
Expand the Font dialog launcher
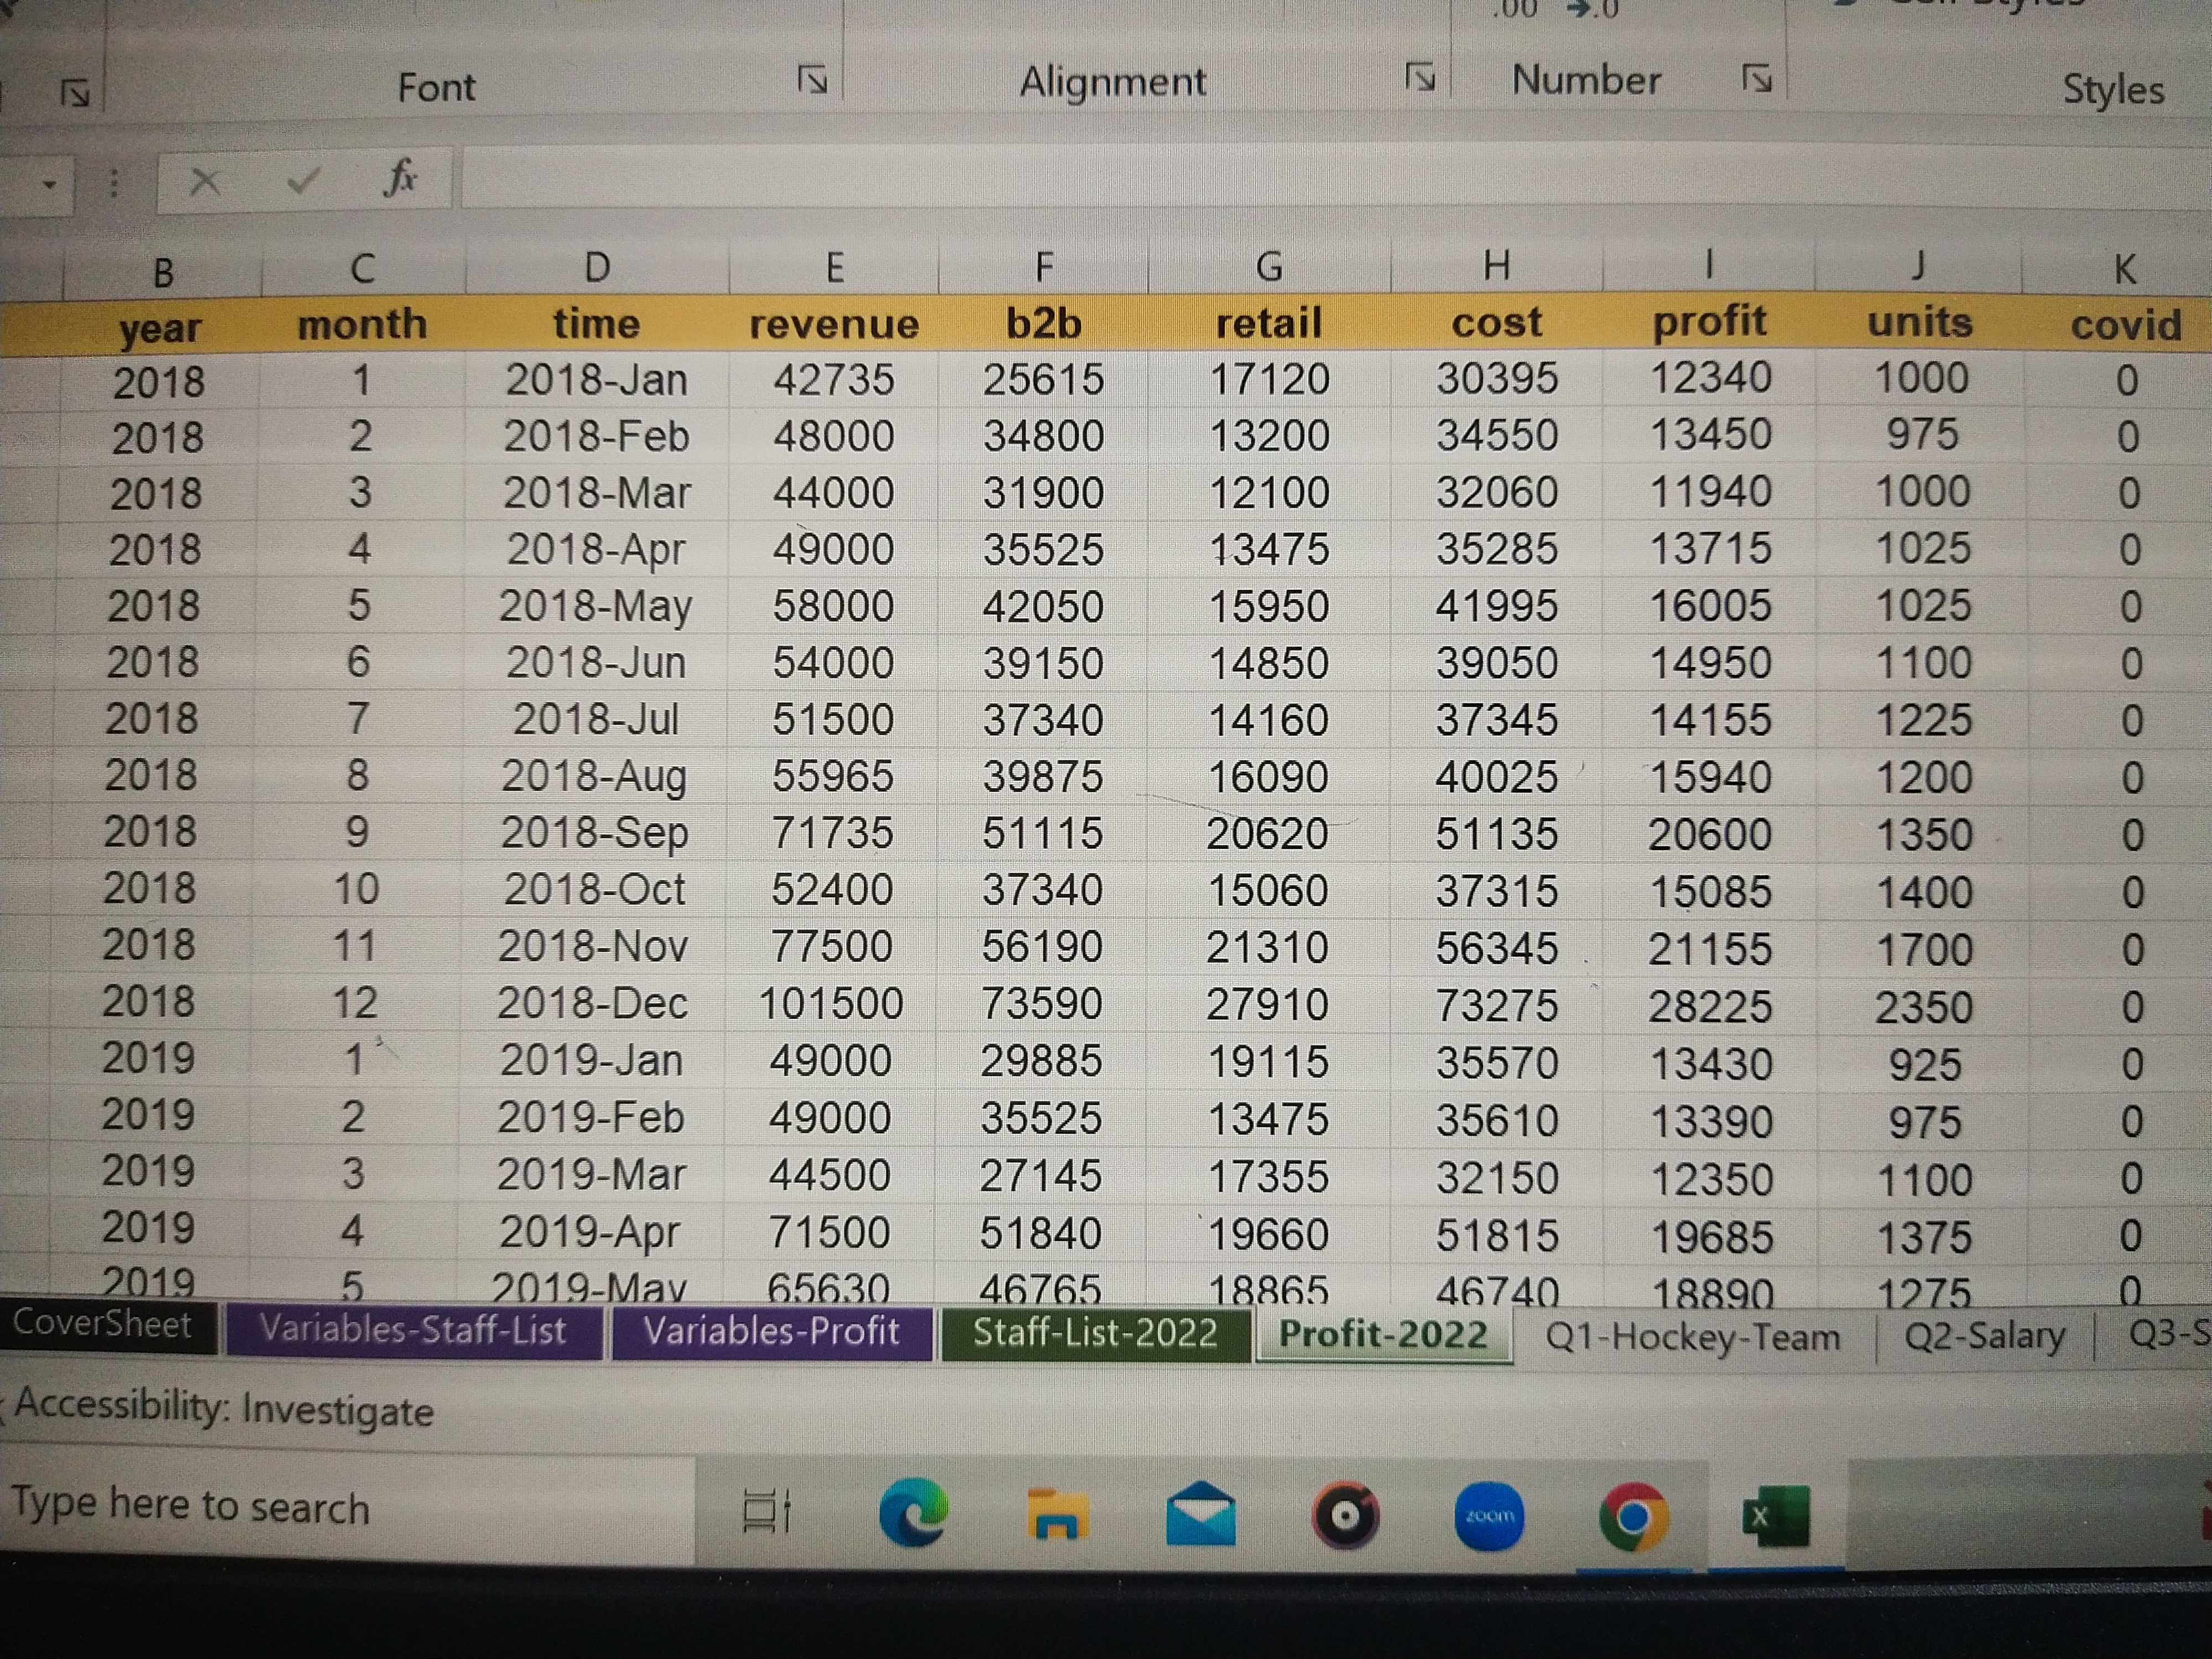pyautogui.click(x=813, y=79)
